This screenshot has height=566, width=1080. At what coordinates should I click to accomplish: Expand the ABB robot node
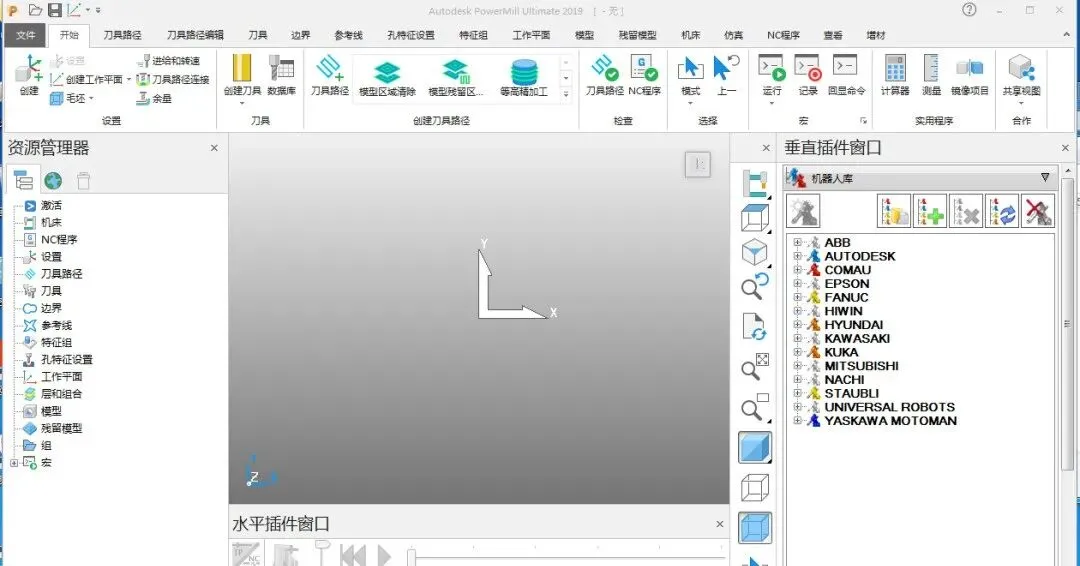(x=798, y=242)
